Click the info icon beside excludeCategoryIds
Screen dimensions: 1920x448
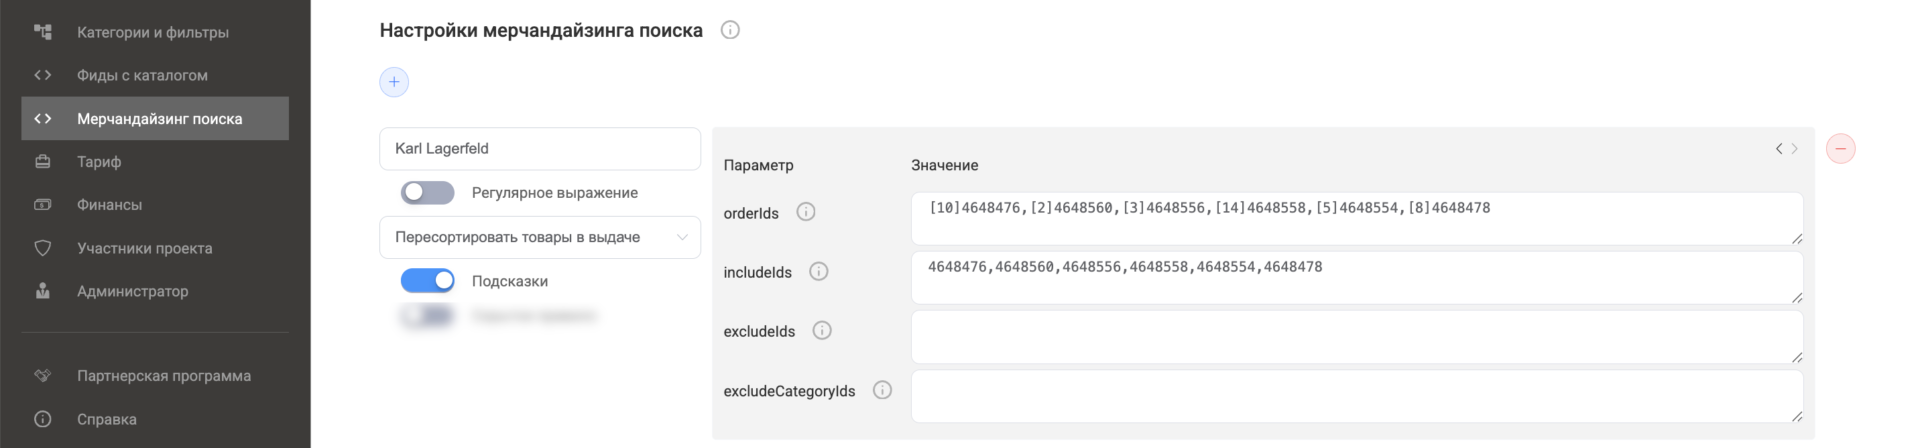881,390
